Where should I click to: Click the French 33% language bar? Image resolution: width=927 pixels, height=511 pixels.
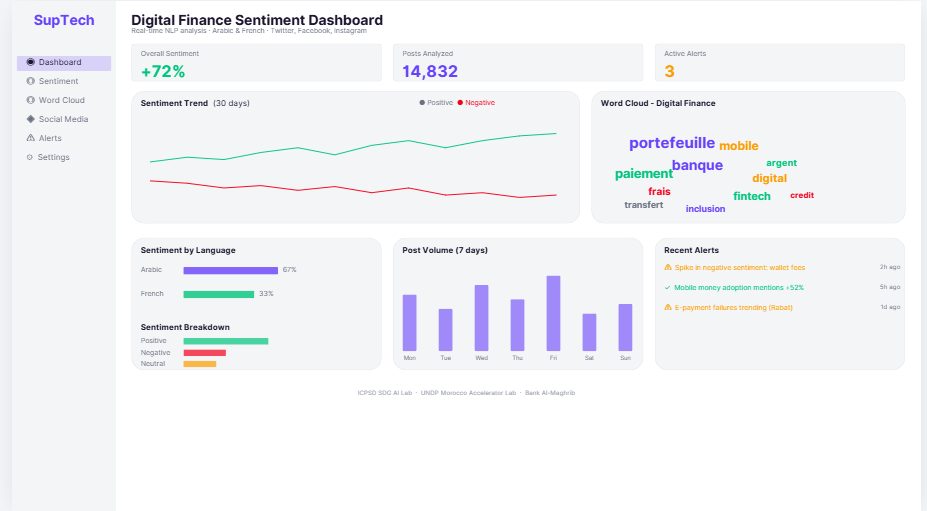[x=219, y=295]
